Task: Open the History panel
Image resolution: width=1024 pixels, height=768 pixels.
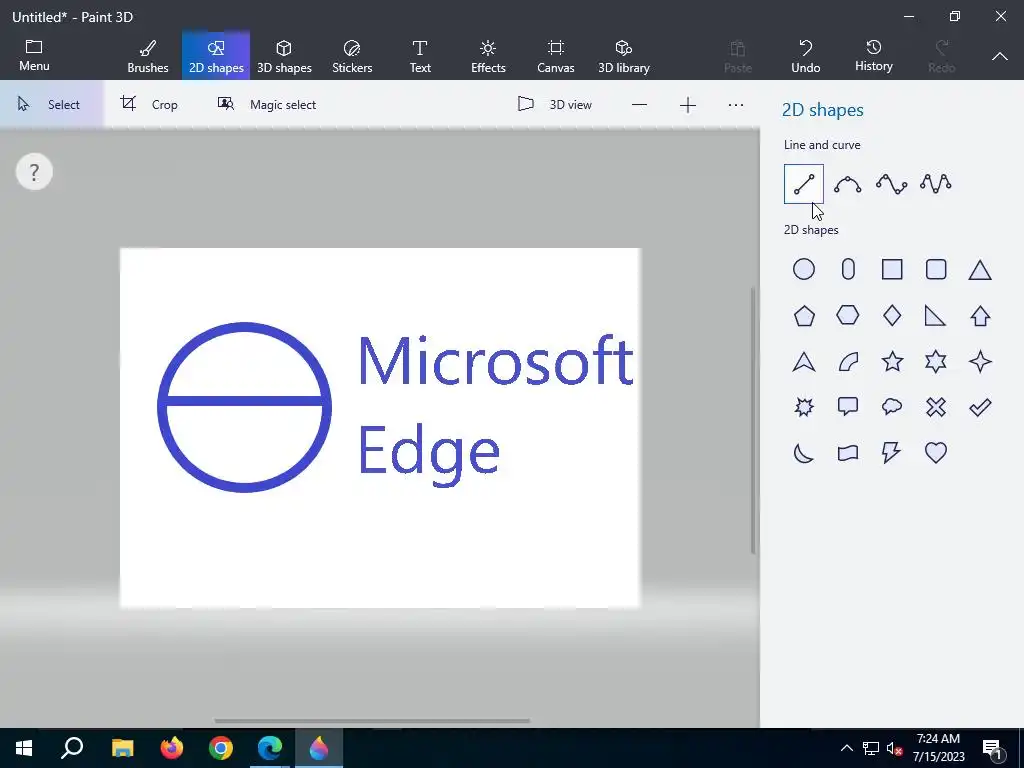Action: coord(874,56)
